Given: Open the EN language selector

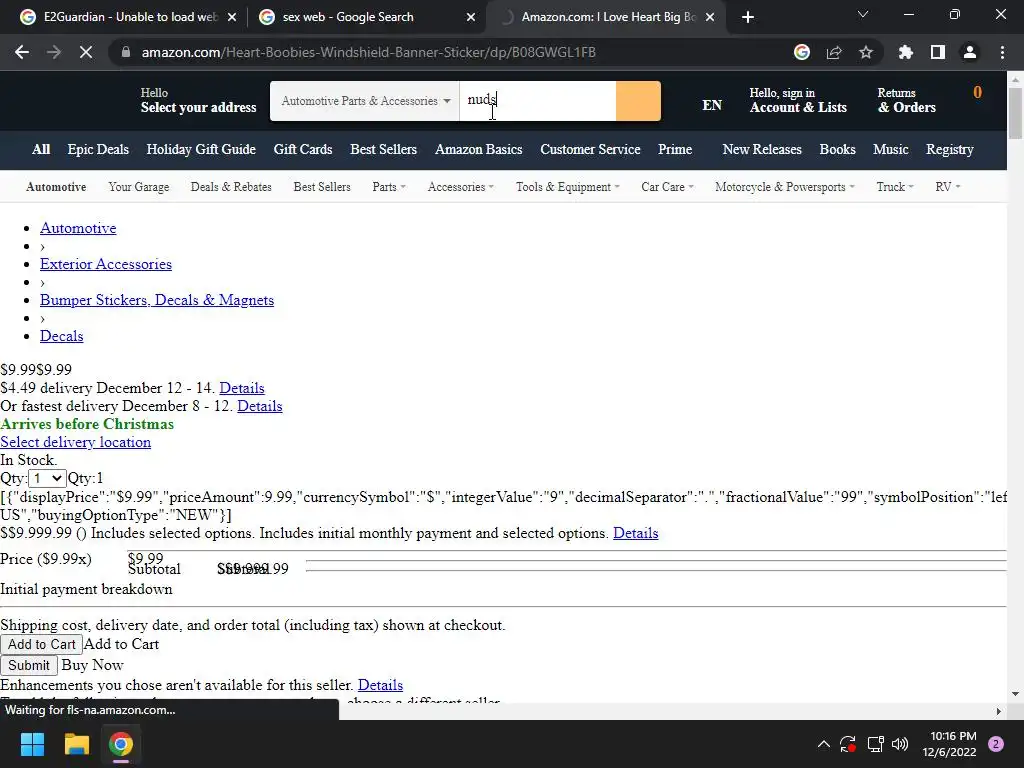Looking at the screenshot, I should pos(712,105).
